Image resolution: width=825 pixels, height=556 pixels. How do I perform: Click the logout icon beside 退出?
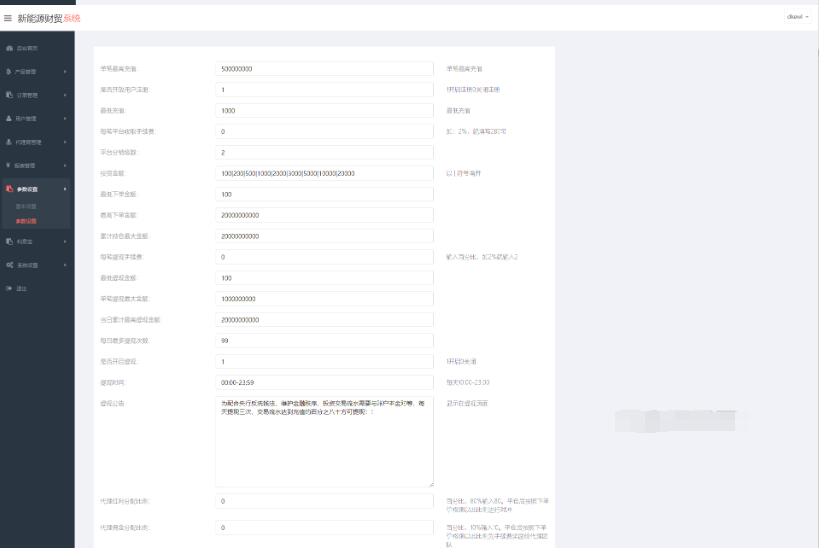(9, 290)
